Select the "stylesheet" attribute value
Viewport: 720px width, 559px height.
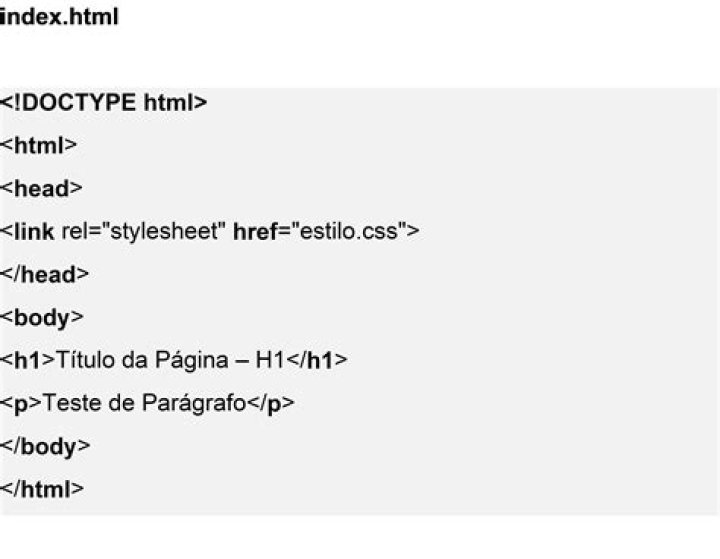point(159,231)
